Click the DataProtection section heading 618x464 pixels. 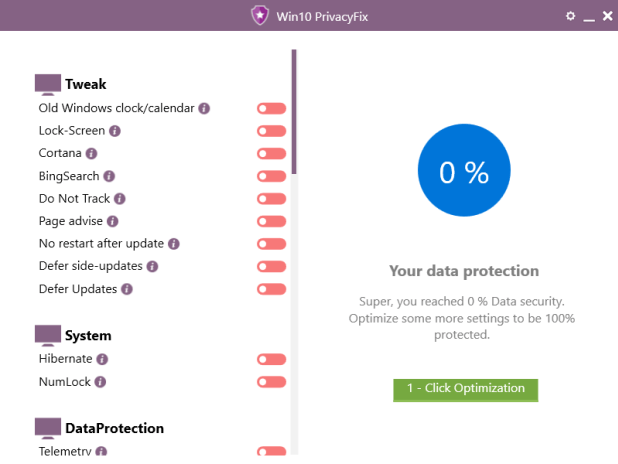tap(114, 428)
